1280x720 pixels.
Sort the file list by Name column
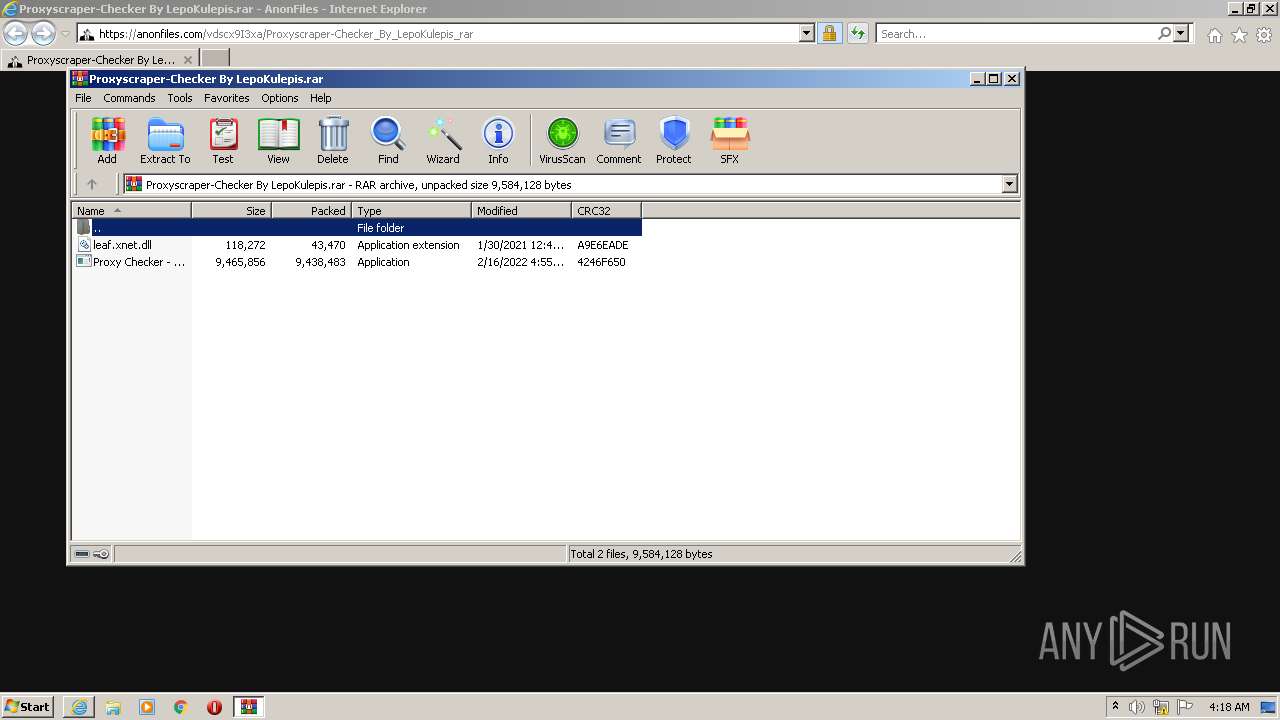[131, 210]
